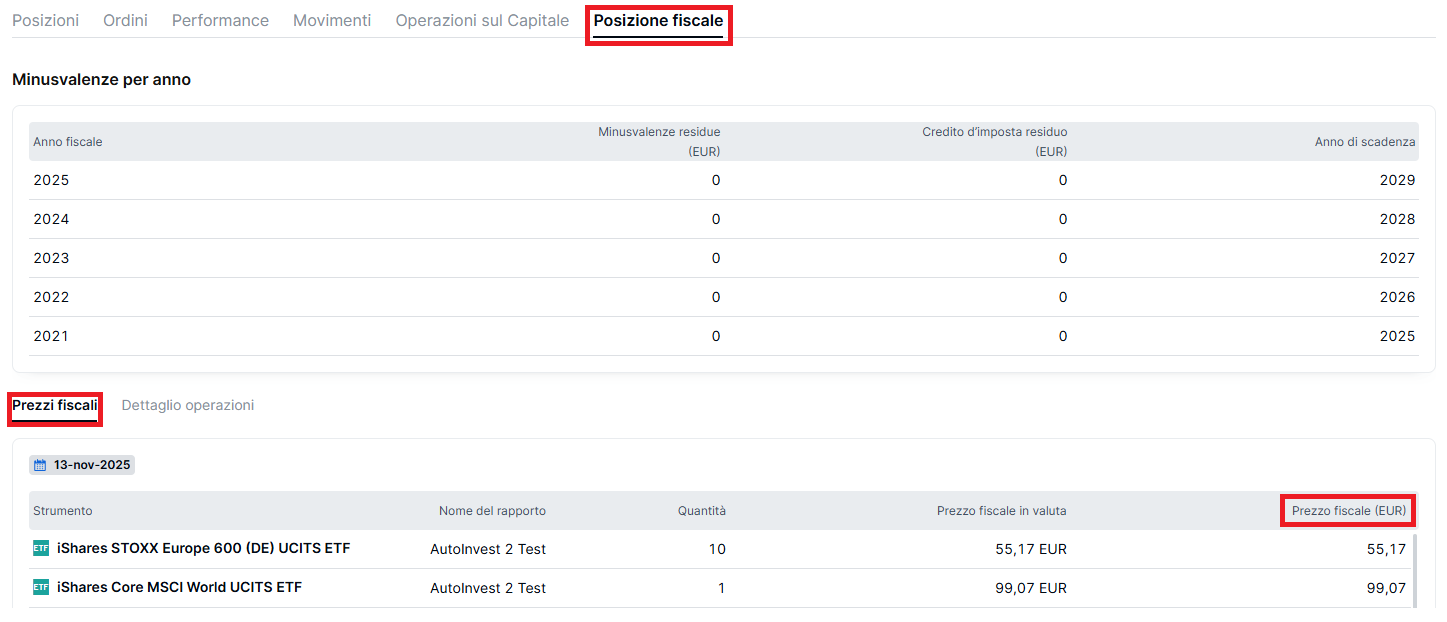Open the Movimenti tab
Viewport: 1447px width, 622px height.
(x=332, y=20)
